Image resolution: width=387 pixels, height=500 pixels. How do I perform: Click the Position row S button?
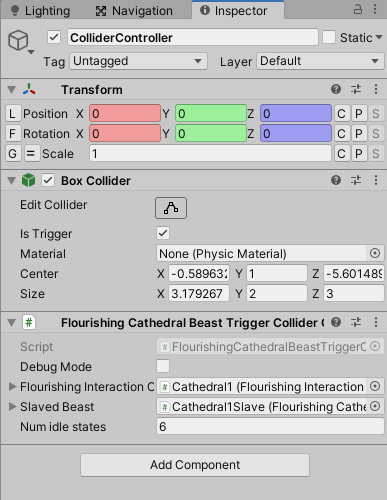click(376, 114)
